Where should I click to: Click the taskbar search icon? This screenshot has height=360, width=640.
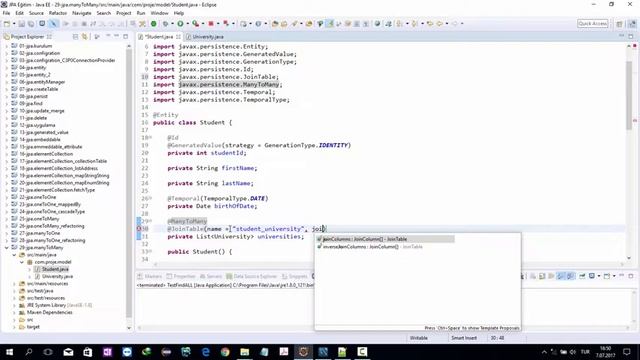pyautogui.click(x=29, y=352)
